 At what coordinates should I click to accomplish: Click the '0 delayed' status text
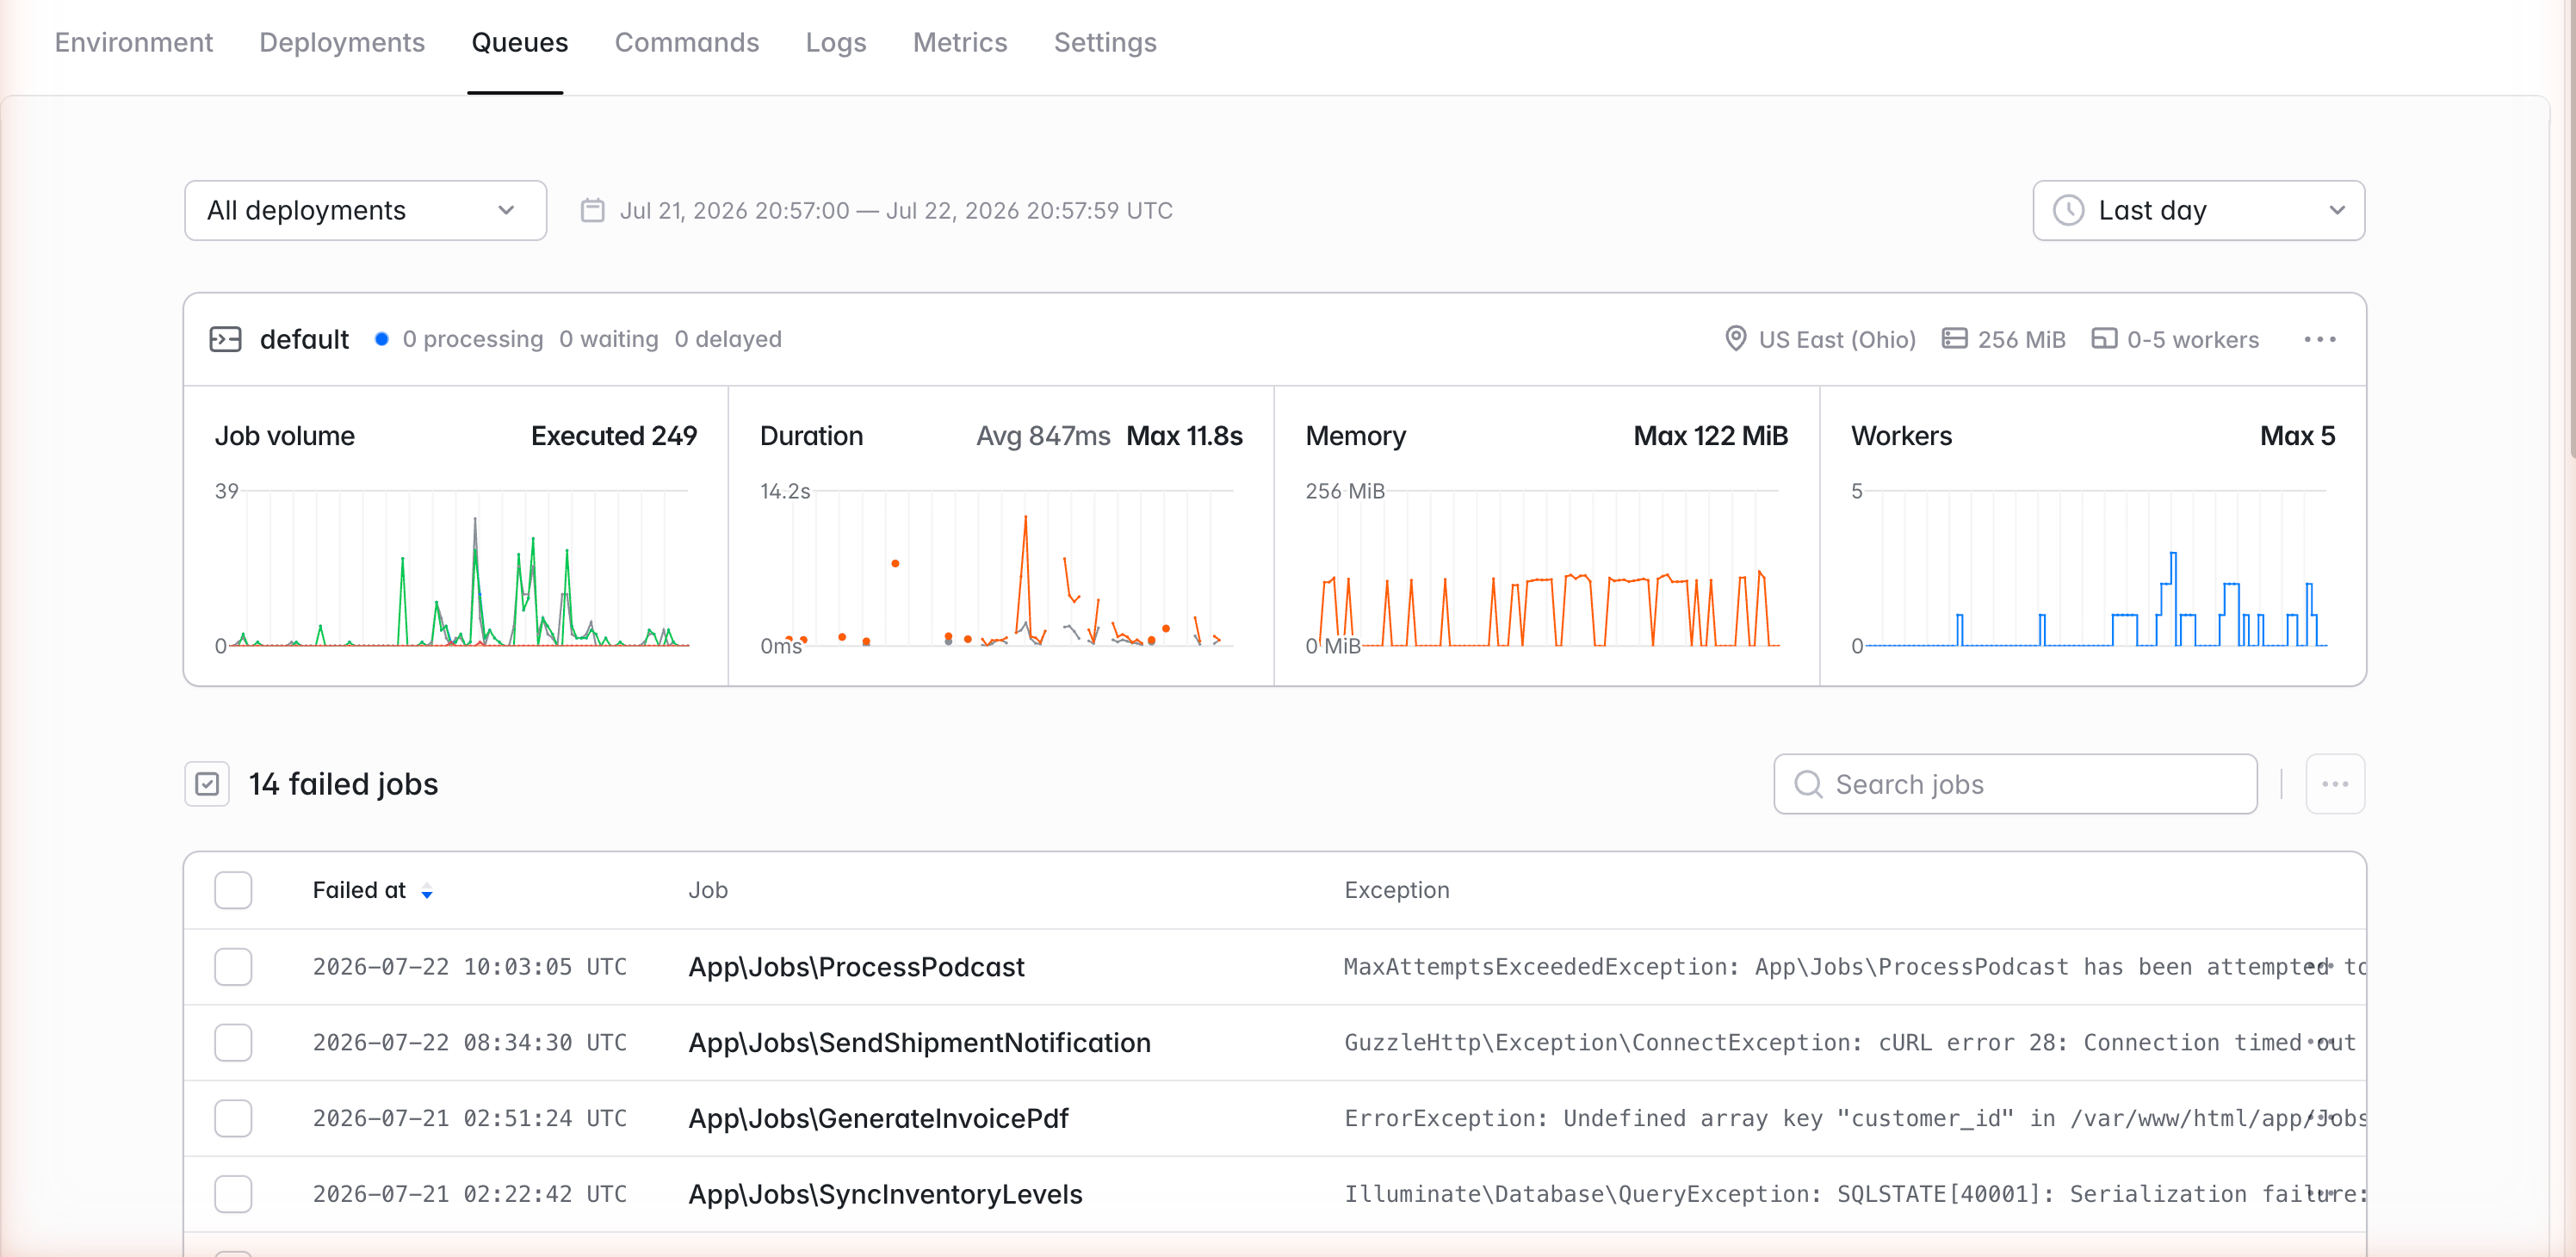tap(728, 339)
